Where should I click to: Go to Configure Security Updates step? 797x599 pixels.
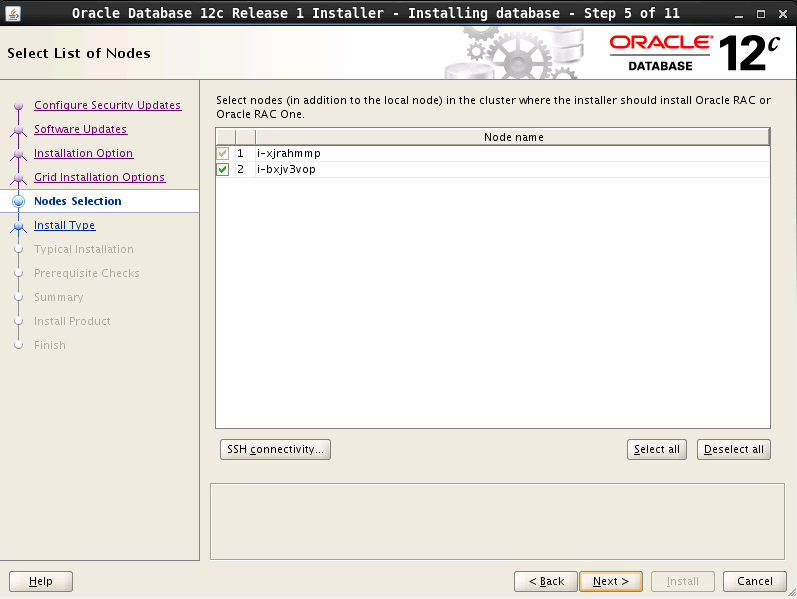[107, 105]
